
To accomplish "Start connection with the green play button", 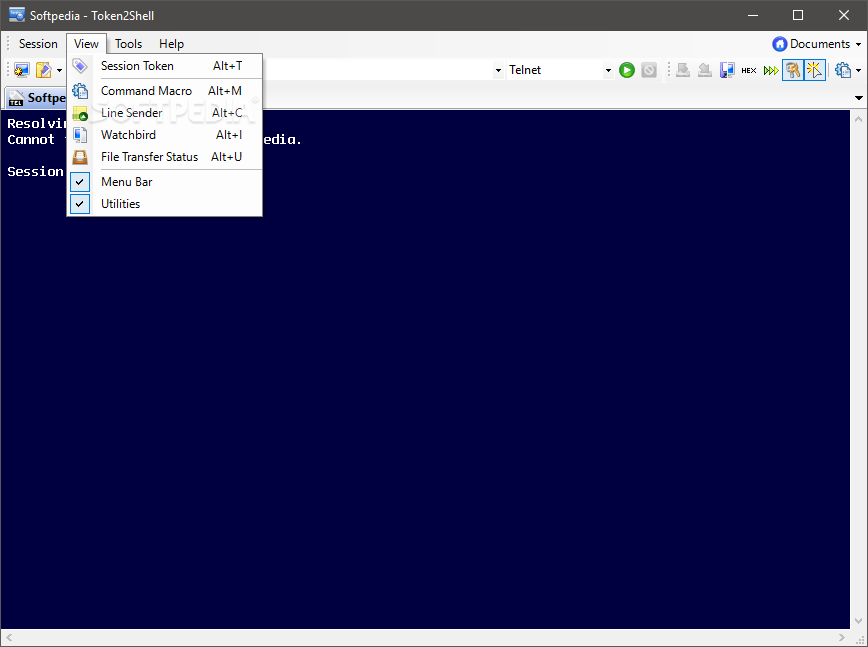I will 627,70.
